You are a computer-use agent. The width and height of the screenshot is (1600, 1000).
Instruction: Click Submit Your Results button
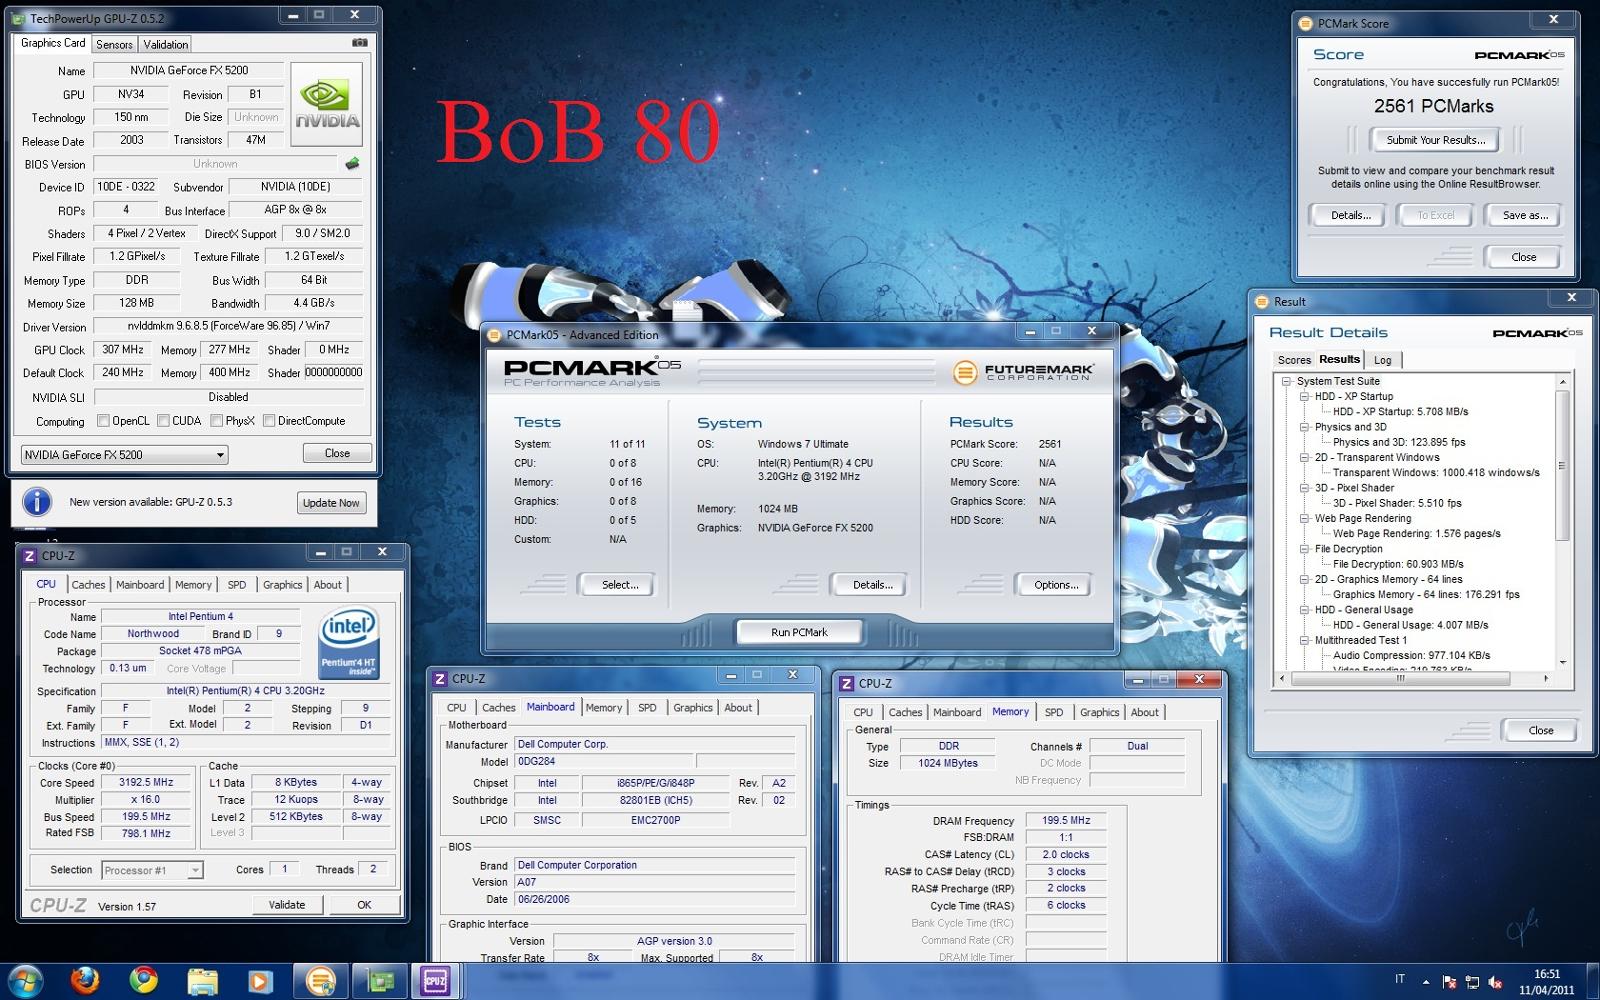pyautogui.click(x=1436, y=140)
